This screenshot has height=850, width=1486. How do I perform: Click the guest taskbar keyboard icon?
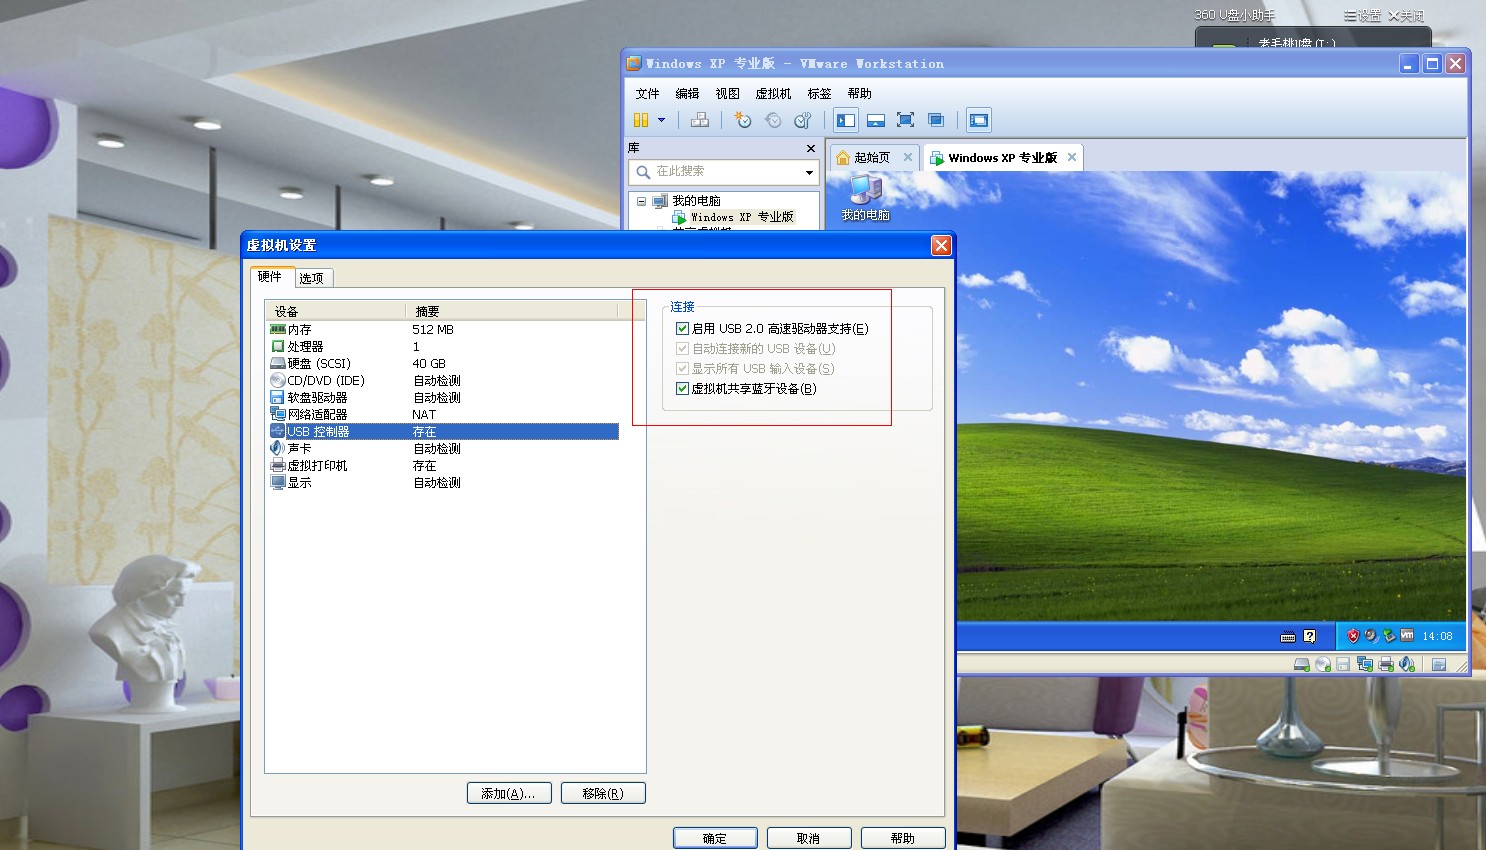pos(1288,636)
